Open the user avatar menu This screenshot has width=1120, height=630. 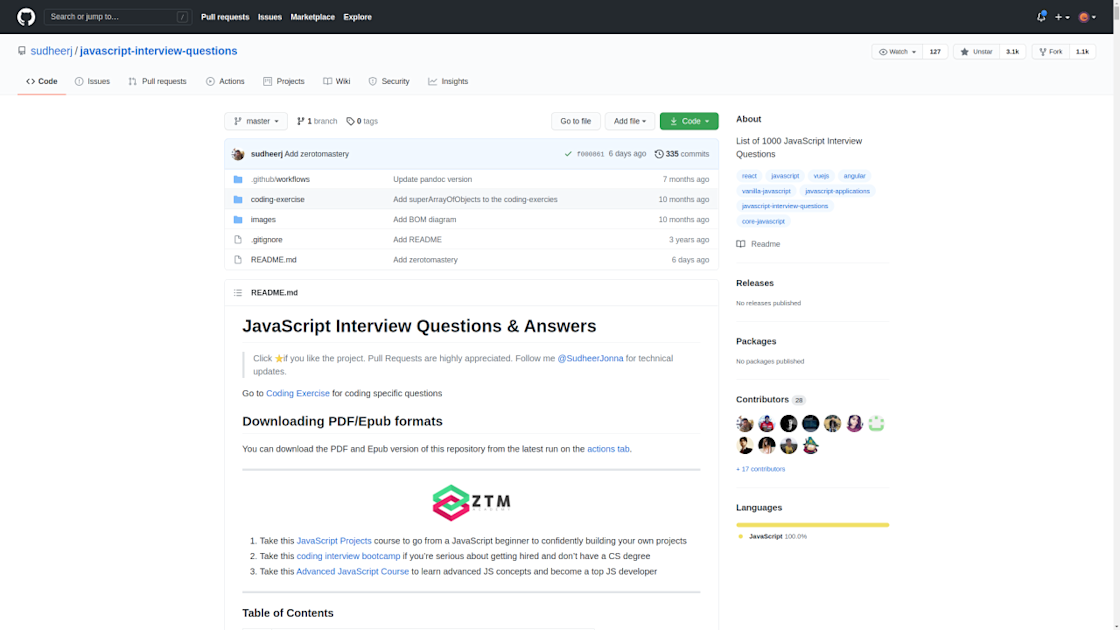[x=1087, y=16]
